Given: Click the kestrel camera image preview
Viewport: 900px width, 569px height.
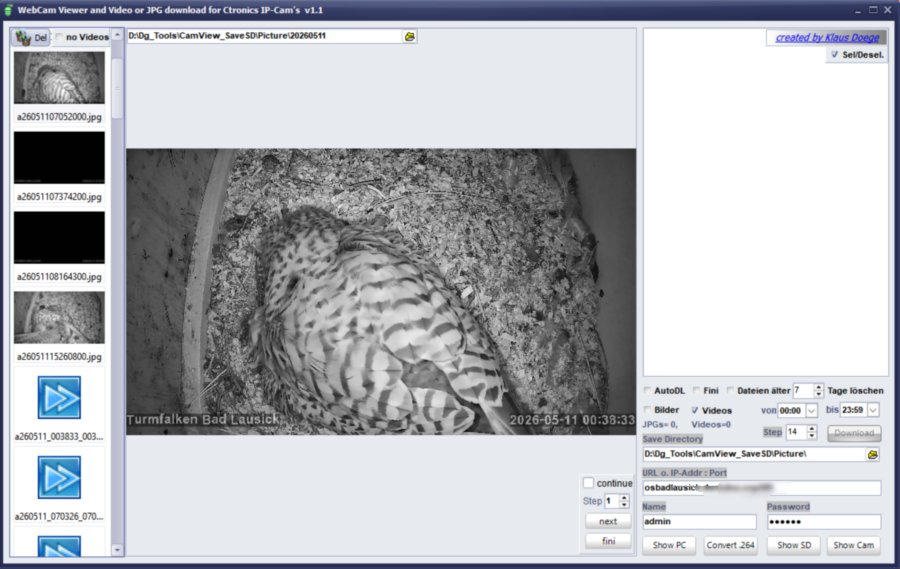Looking at the screenshot, I should point(381,292).
